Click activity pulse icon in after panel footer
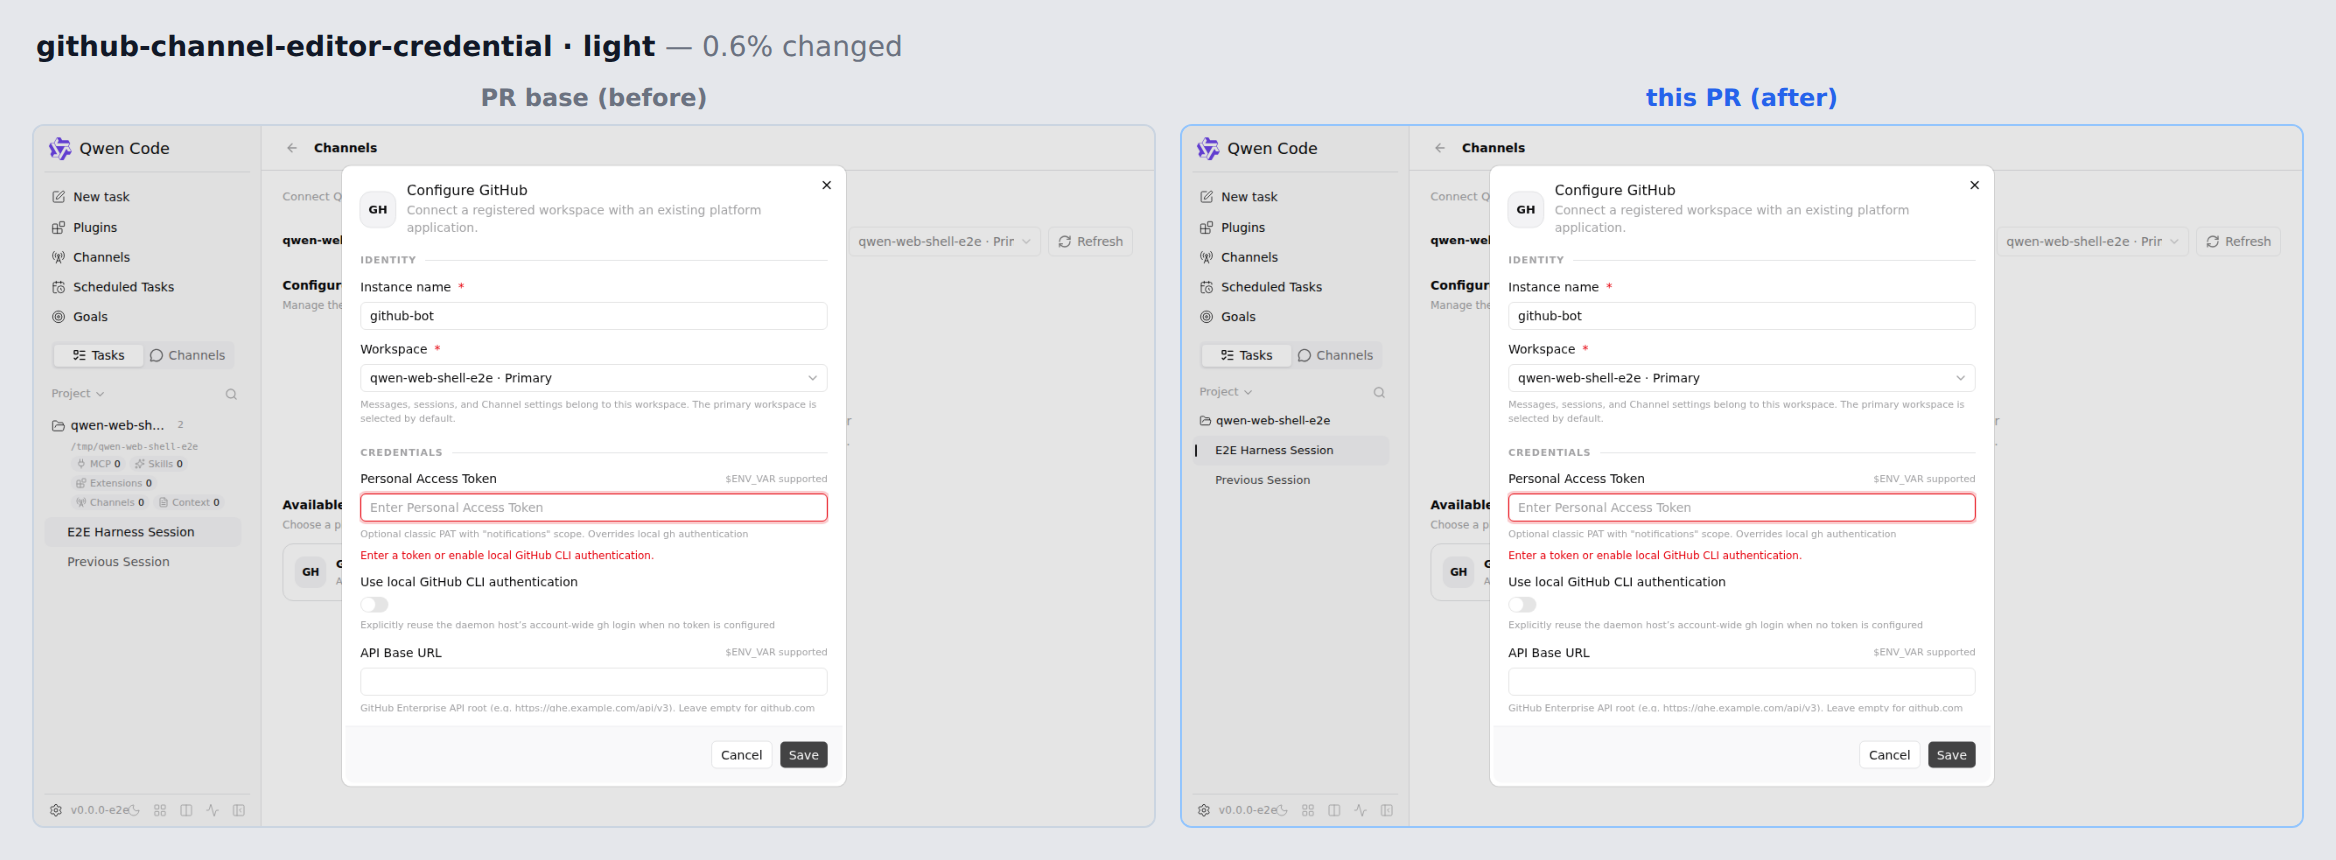This screenshot has width=2336, height=860. tap(1360, 810)
